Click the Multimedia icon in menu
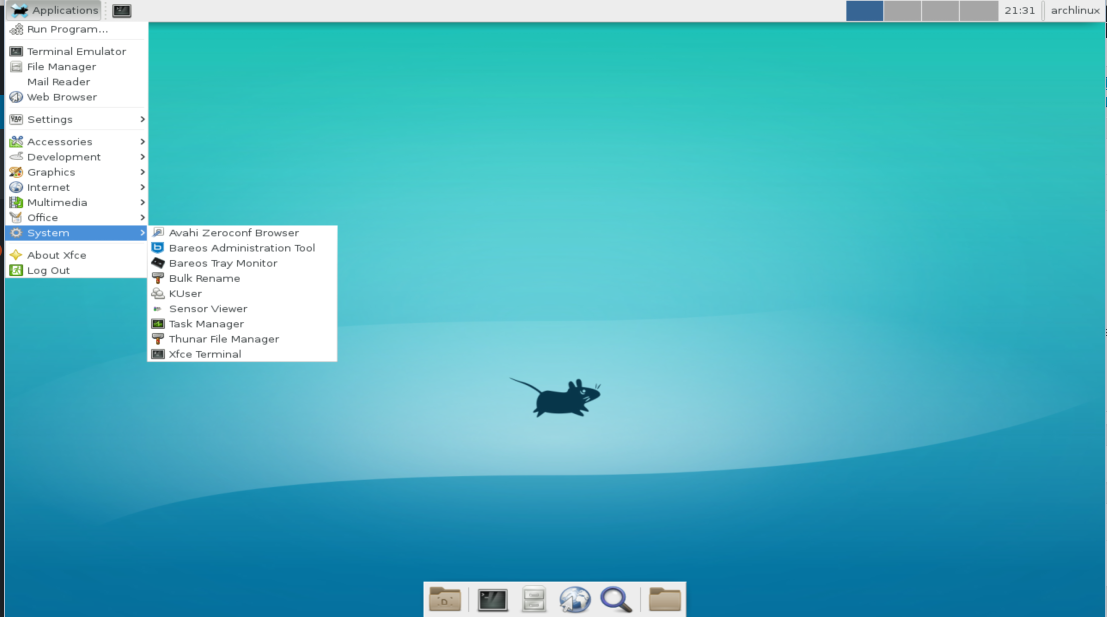The image size is (1107, 617). [x=16, y=203]
